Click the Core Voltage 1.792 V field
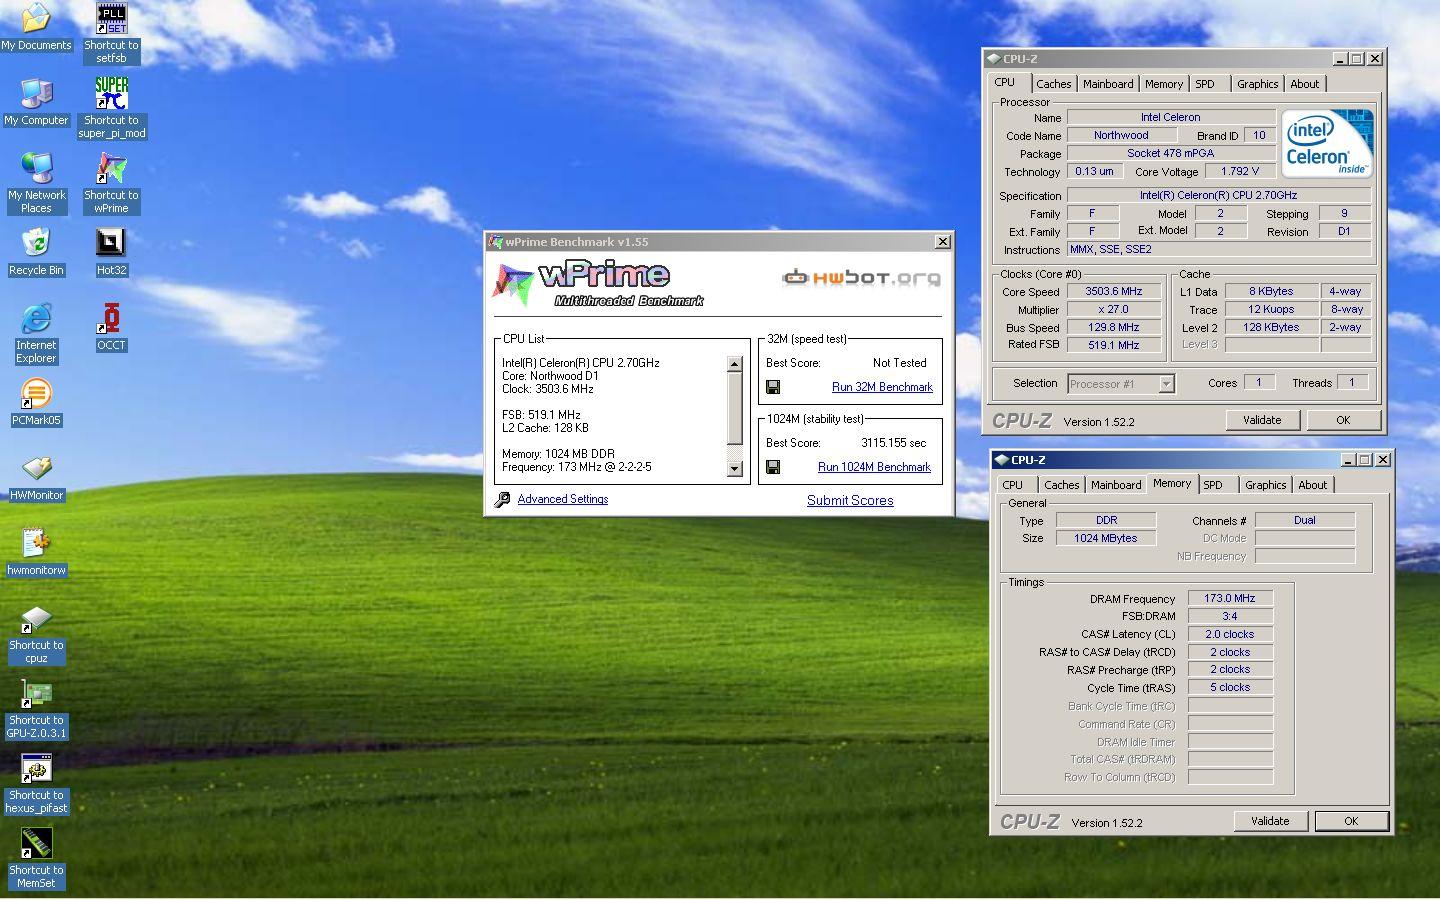Viewport: 1440px width, 900px height. (x=1240, y=171)
